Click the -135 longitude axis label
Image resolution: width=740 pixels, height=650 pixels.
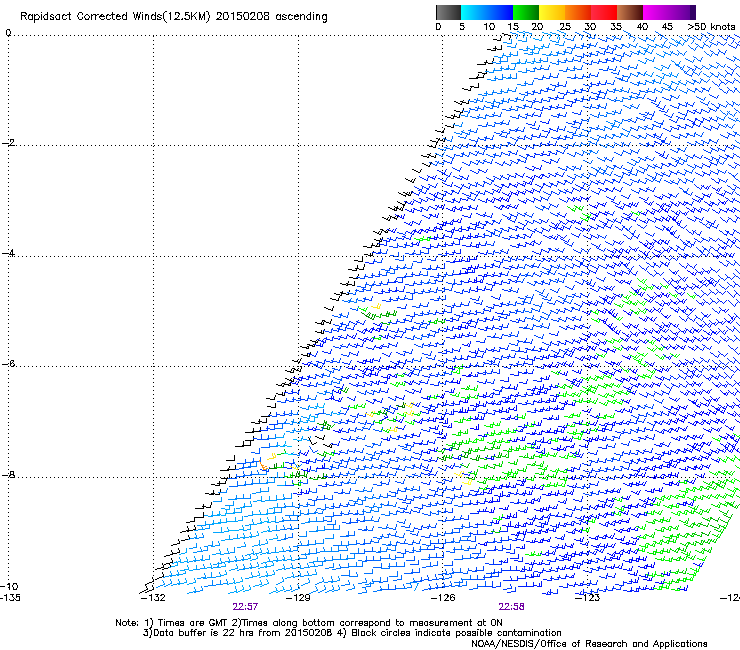[x=10, y=598]
